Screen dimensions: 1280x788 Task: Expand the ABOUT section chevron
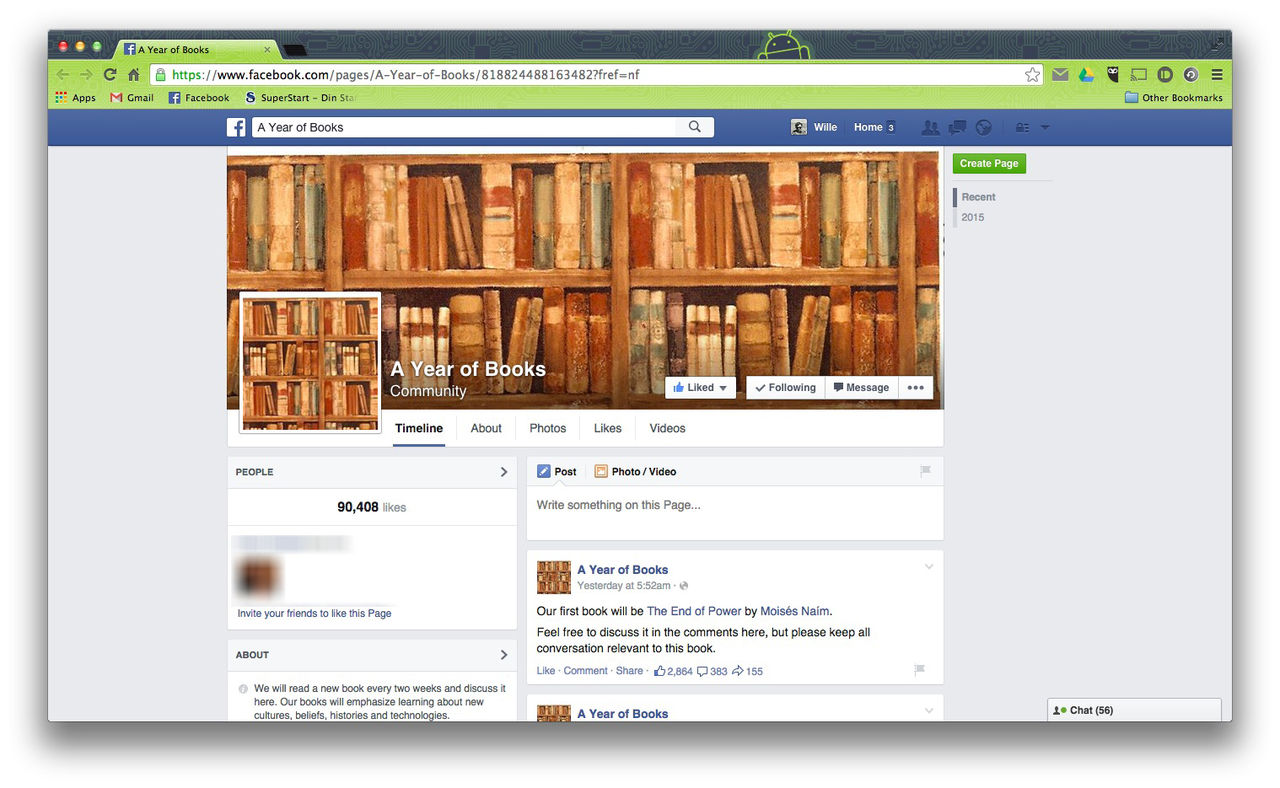[x=503, y=655]
